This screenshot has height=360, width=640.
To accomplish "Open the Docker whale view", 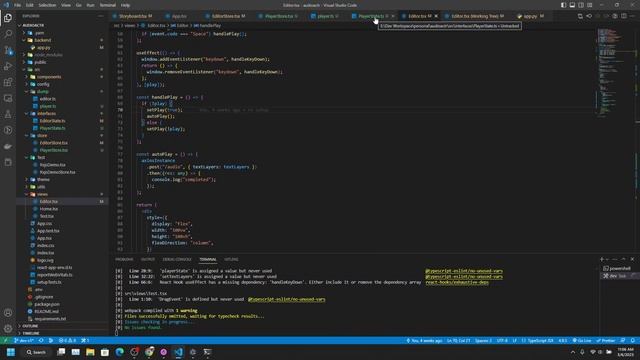I will pyautogui.click(x=8, y=147).
